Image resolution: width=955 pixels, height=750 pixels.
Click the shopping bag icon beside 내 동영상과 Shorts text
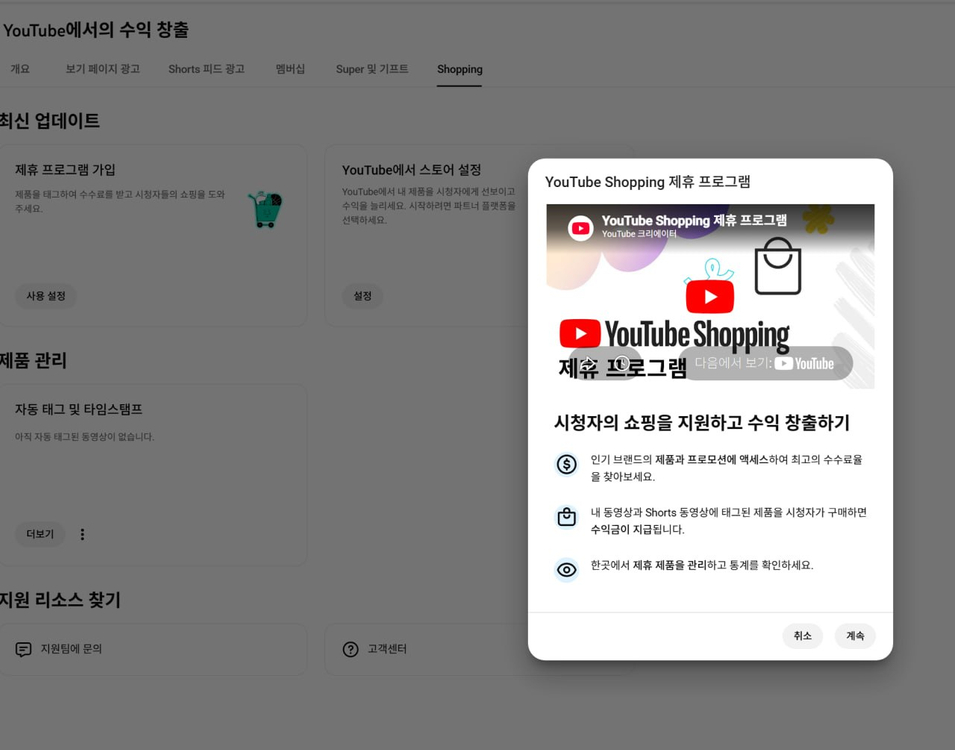(x=566, y=517)
